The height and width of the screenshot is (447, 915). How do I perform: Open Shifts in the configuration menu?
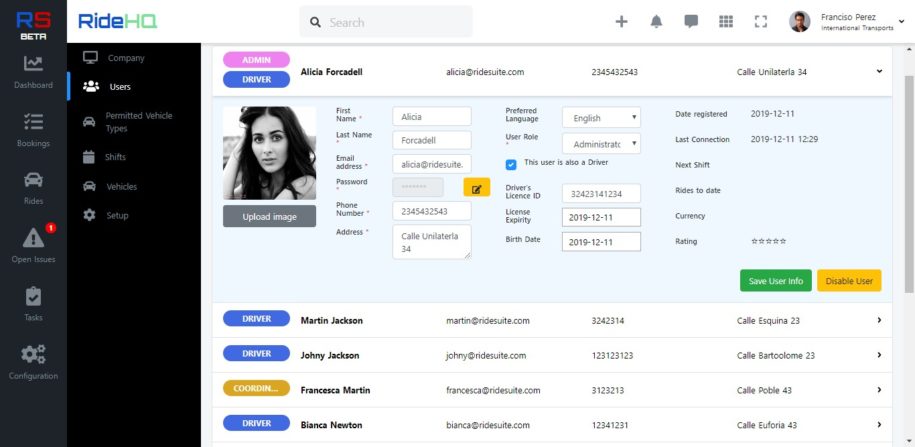[x=115, y=157]
